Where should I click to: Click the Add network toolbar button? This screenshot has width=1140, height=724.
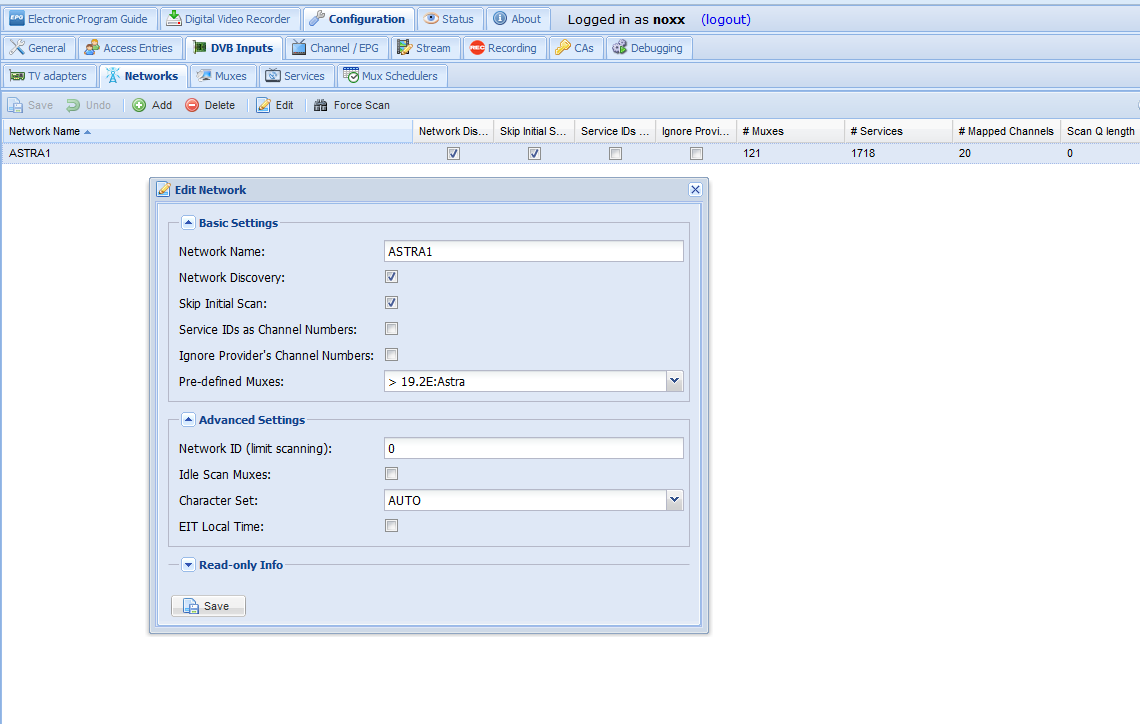pyautogui.click(x=153, y=105)
